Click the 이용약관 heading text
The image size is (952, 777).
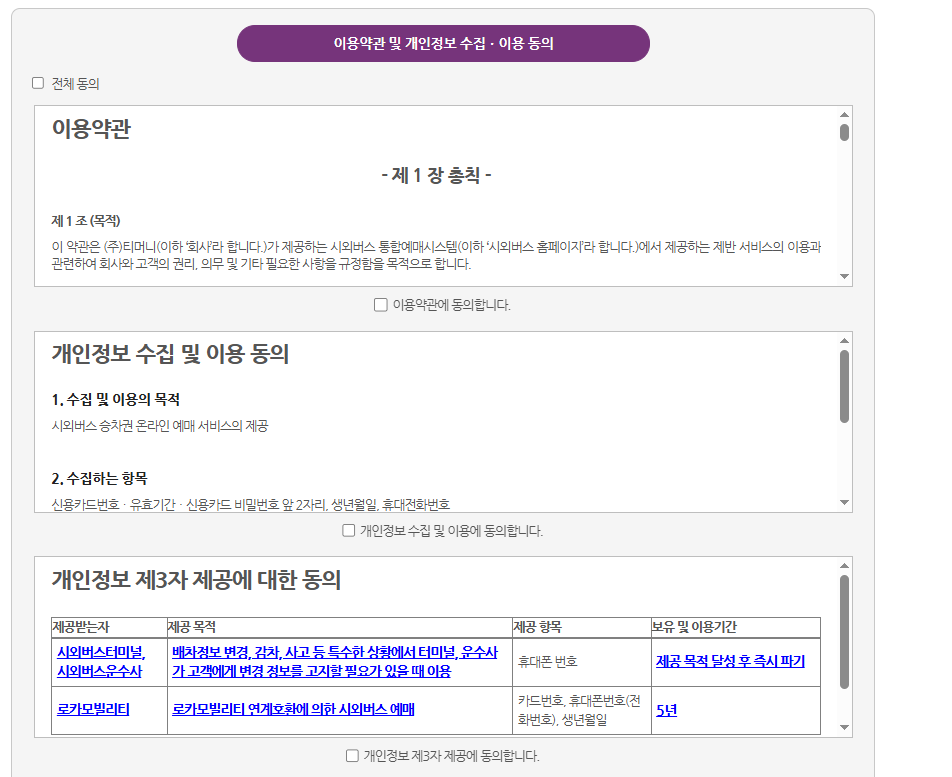91,129
